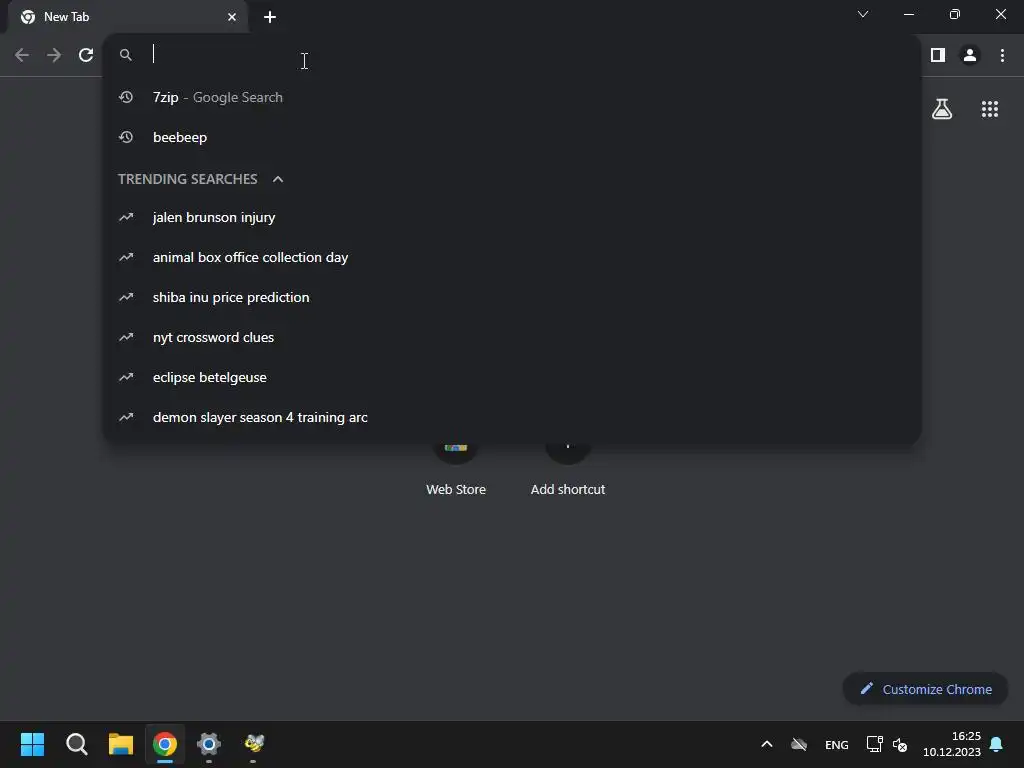Viewport: 1024px width, 768px height.
Task: Close the New Tab tab
Action: tap(232, 17)
